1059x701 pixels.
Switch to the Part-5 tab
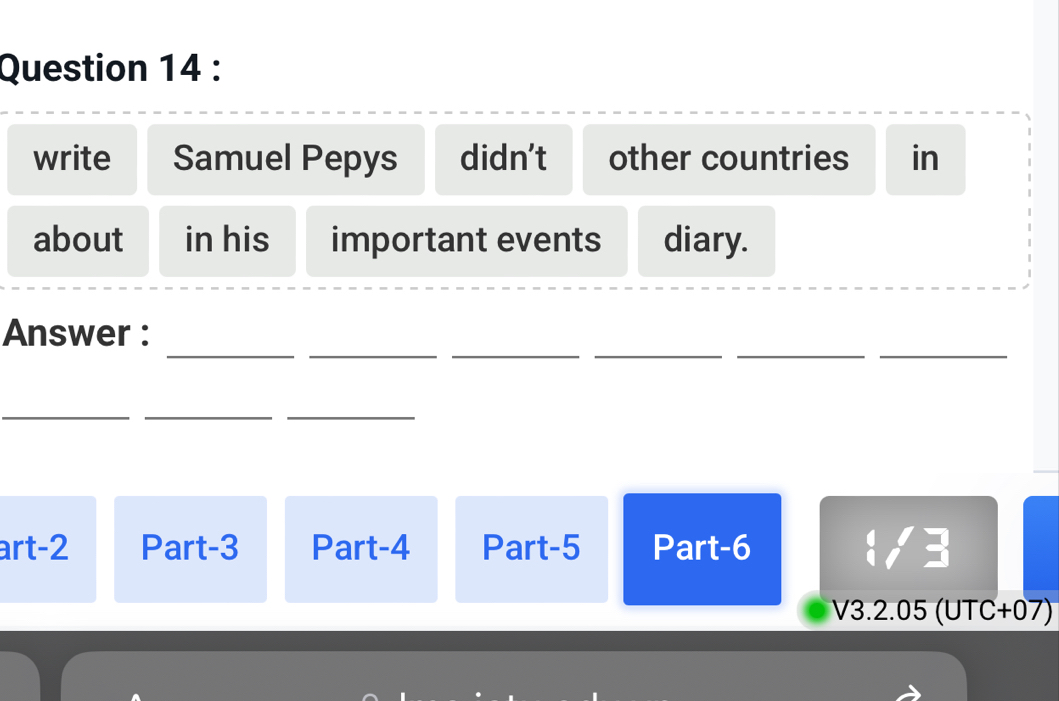[531, 549]
